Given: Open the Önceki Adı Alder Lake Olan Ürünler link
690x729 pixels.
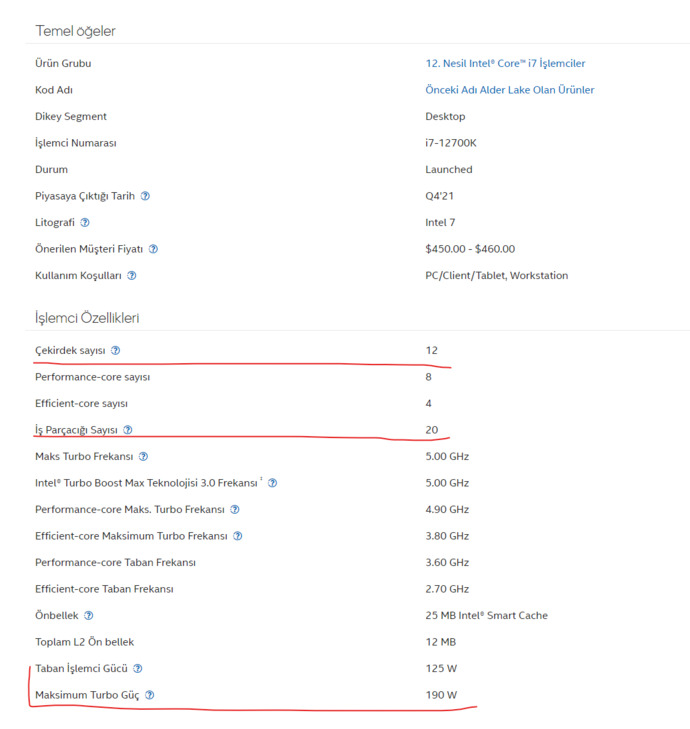Looking at the screenshot, I should point(510,90).
